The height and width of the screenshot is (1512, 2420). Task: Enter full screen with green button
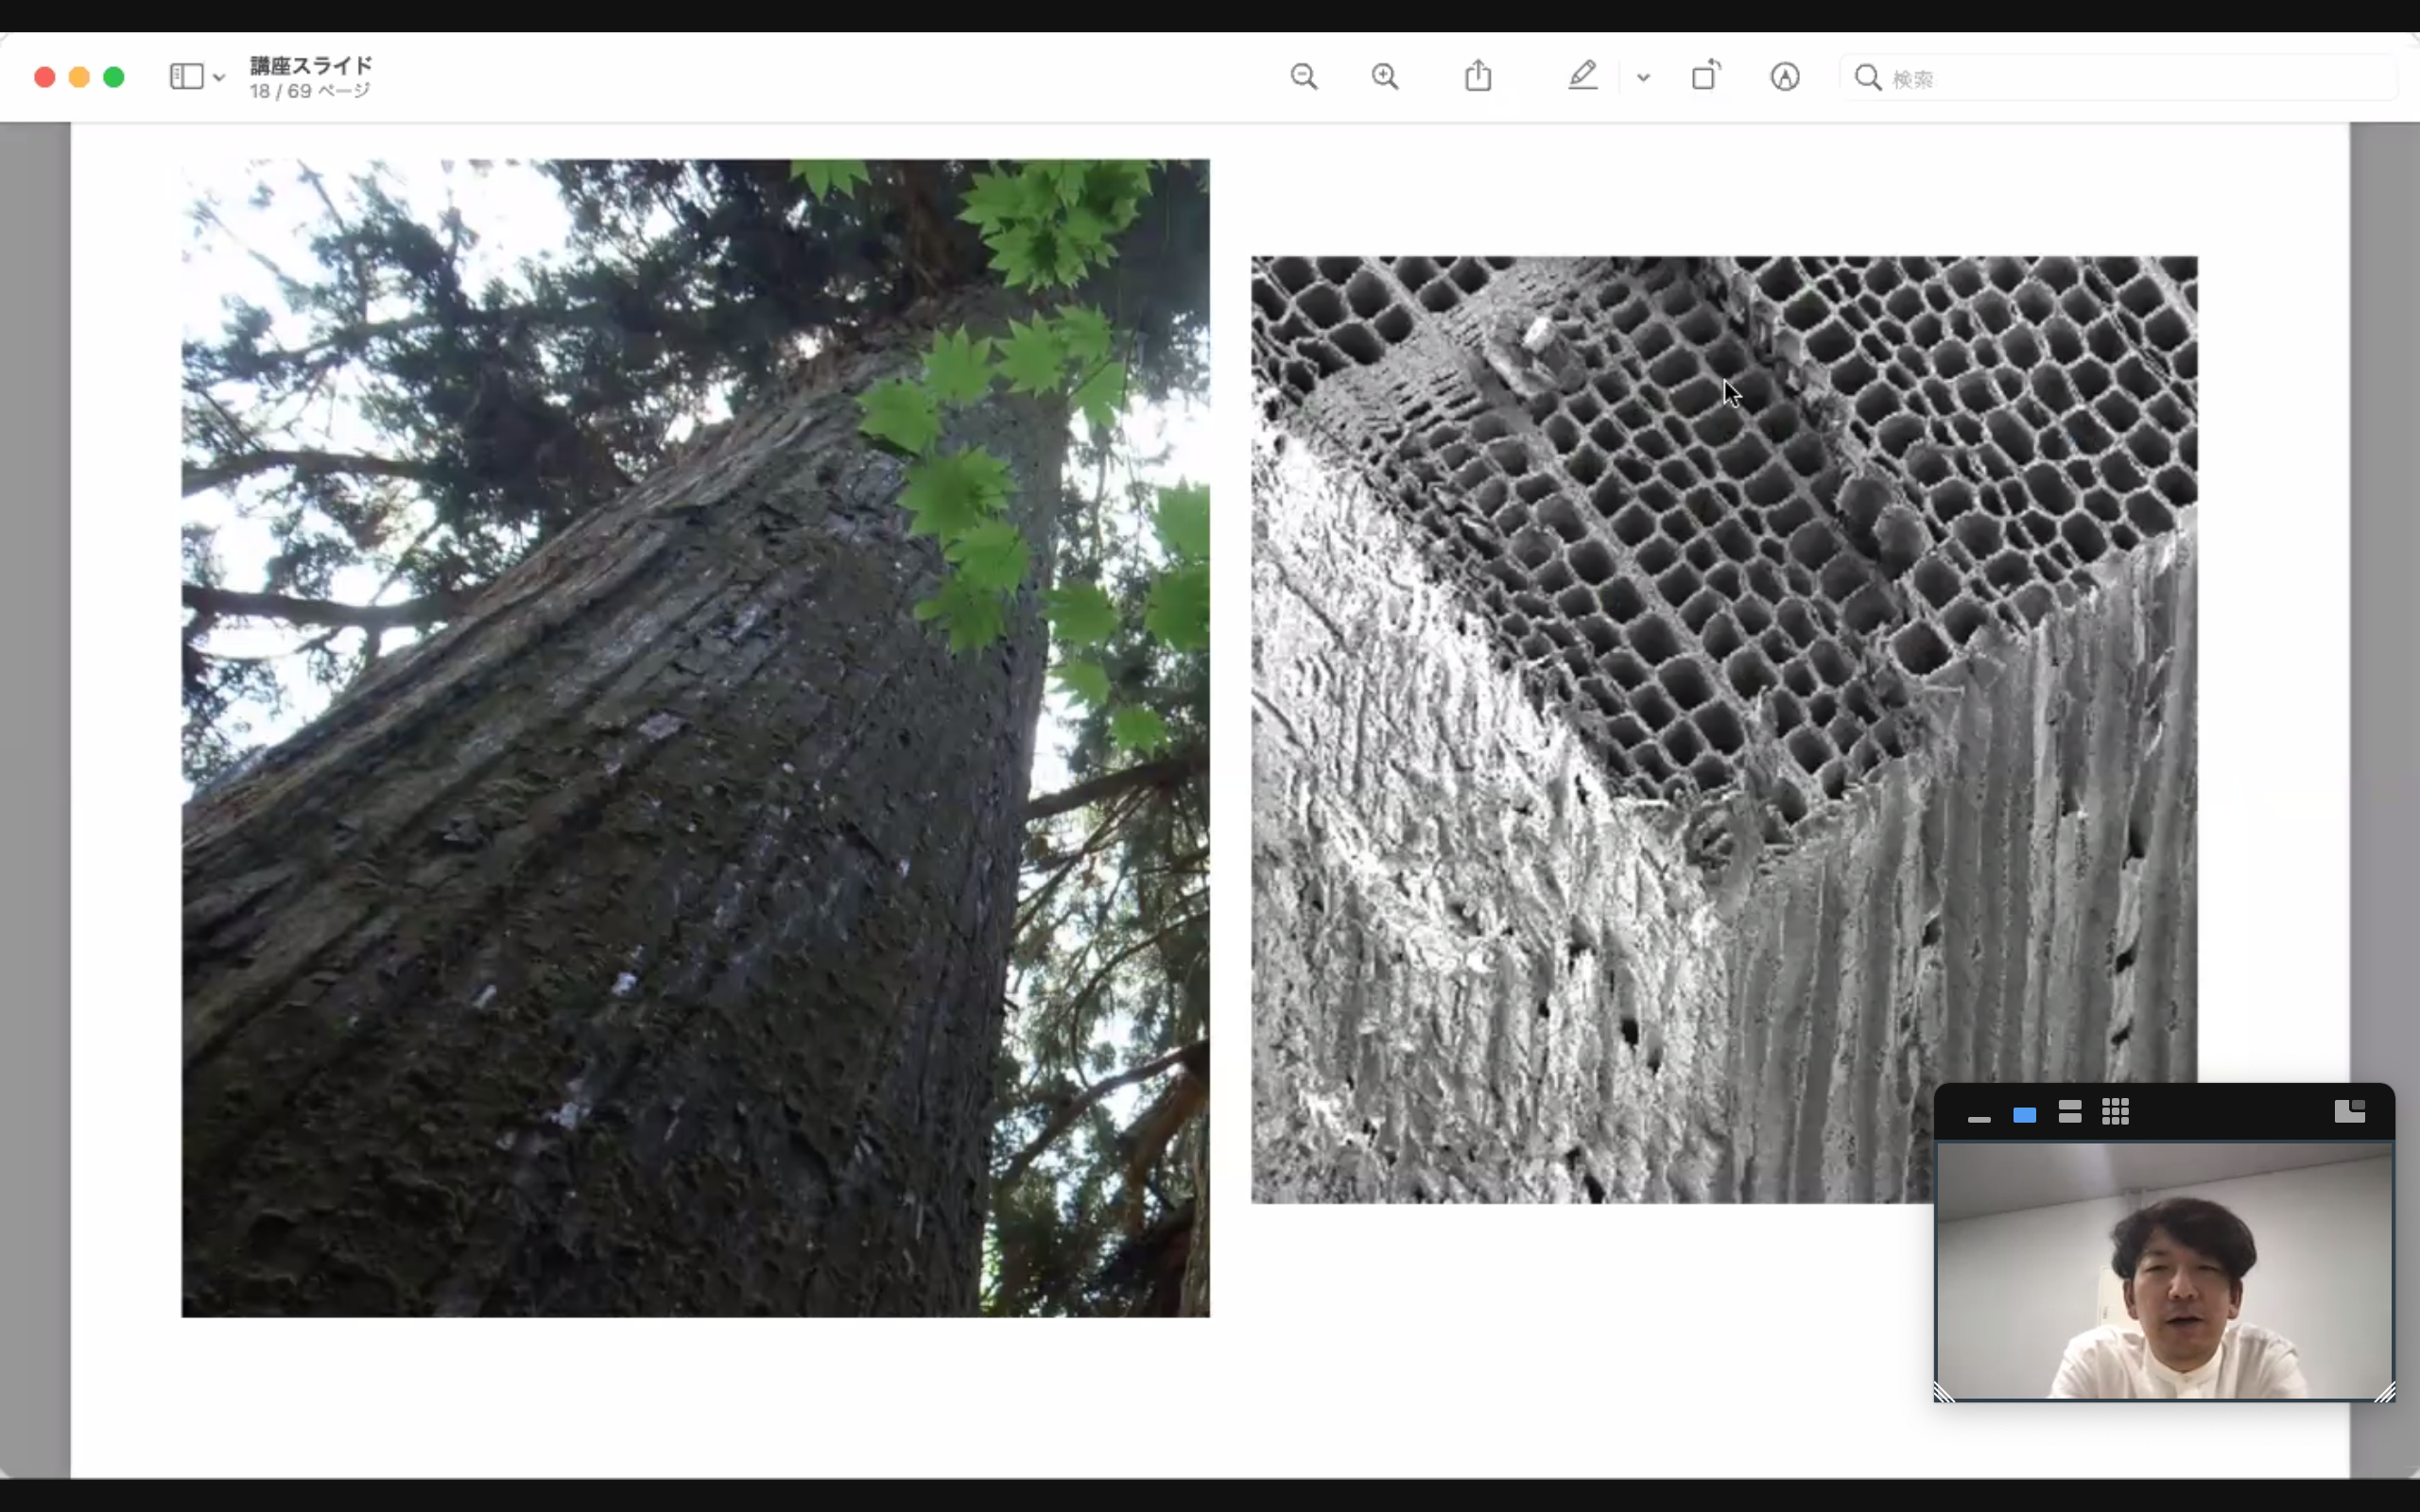114,77
